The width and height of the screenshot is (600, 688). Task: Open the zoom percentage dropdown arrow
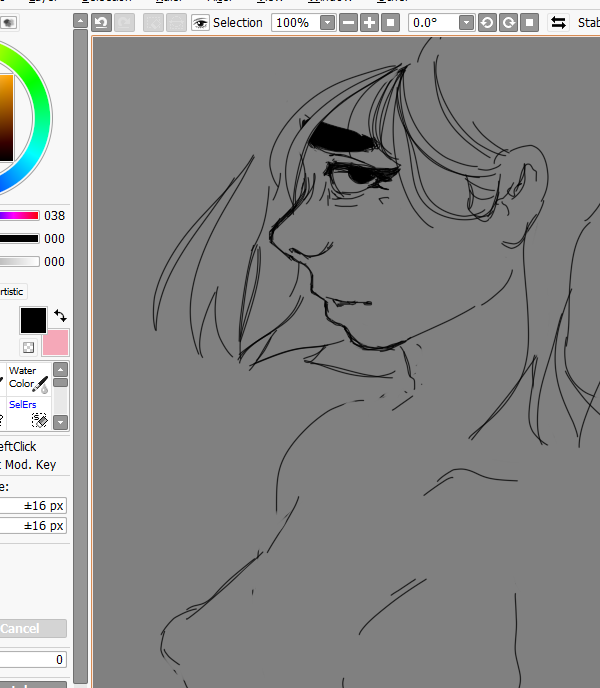click(x=327, y=22)
